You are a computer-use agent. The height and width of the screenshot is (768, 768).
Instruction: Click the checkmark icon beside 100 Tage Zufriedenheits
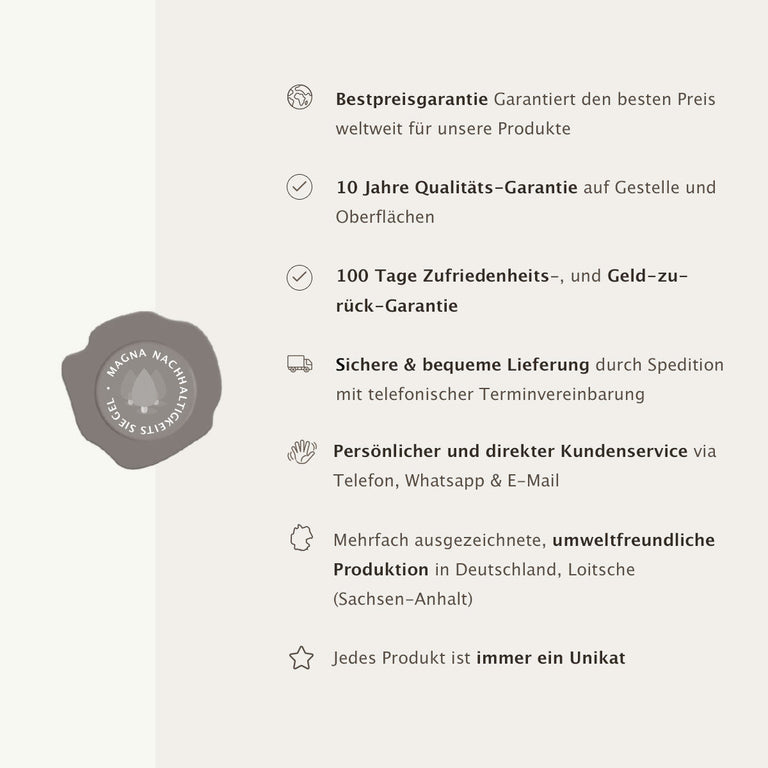click(x=300, y=277)
